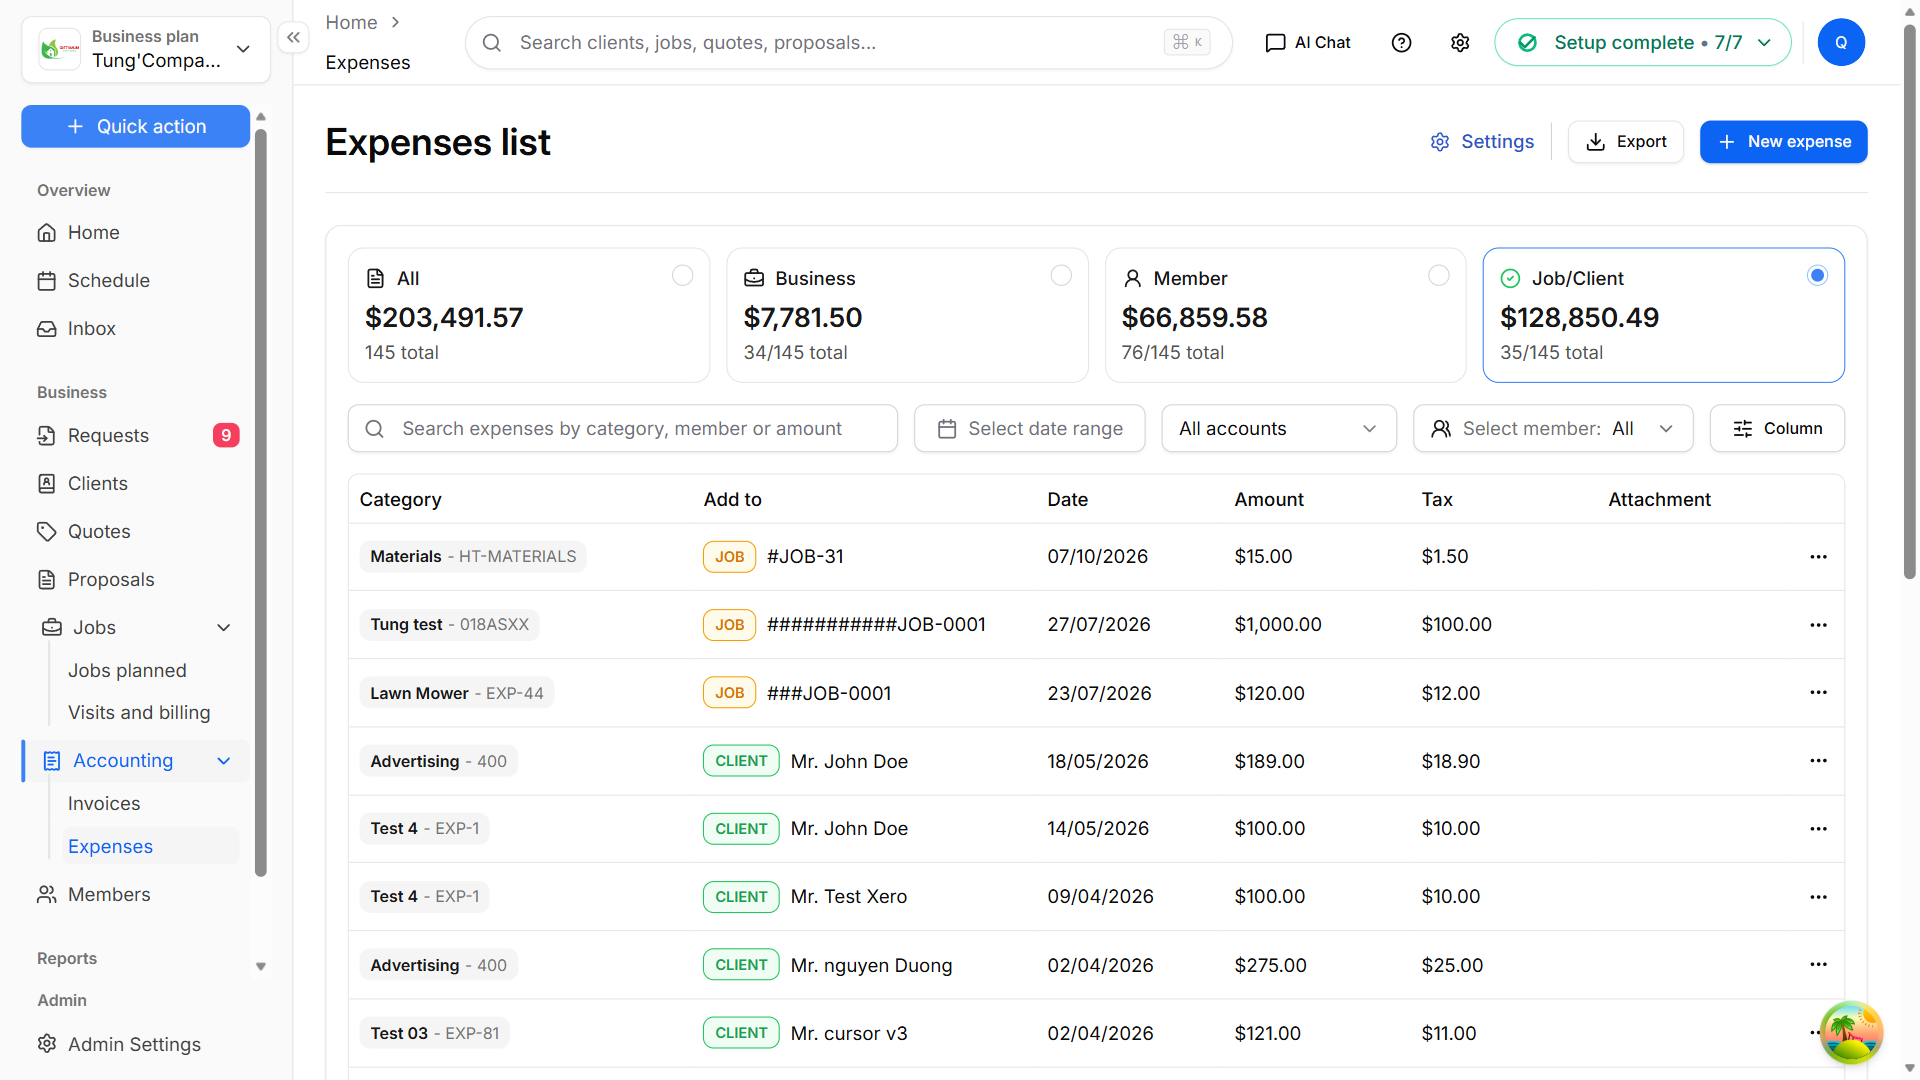
Task: Open the help question-mark icon
Action: tap(1401, 43)
